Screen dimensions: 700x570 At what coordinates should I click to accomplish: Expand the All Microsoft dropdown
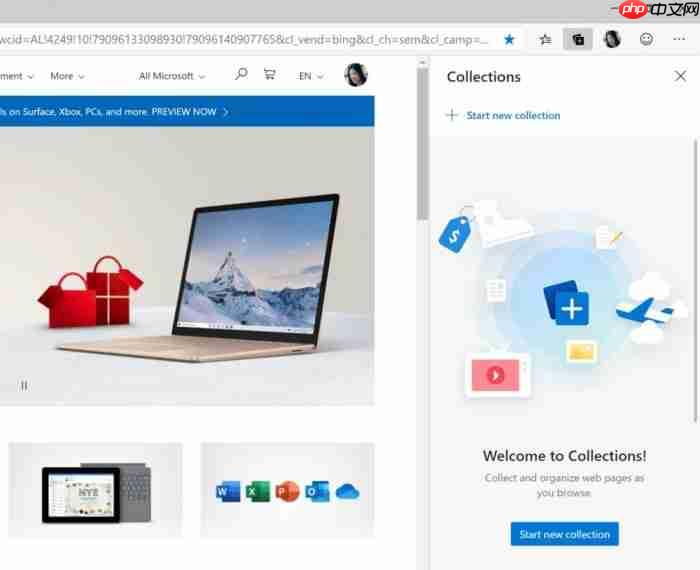coord(172,76)
